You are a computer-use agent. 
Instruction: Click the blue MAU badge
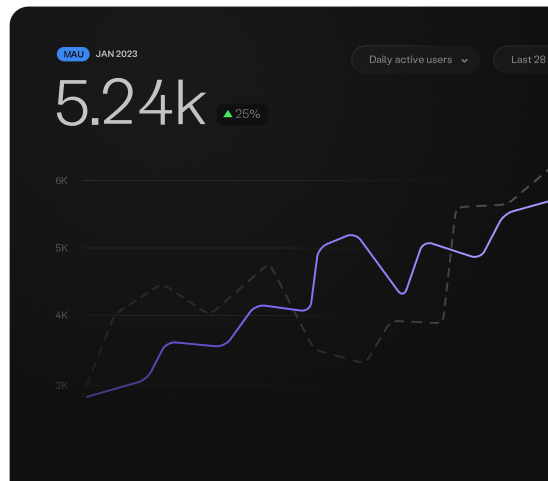pos(73,54)
